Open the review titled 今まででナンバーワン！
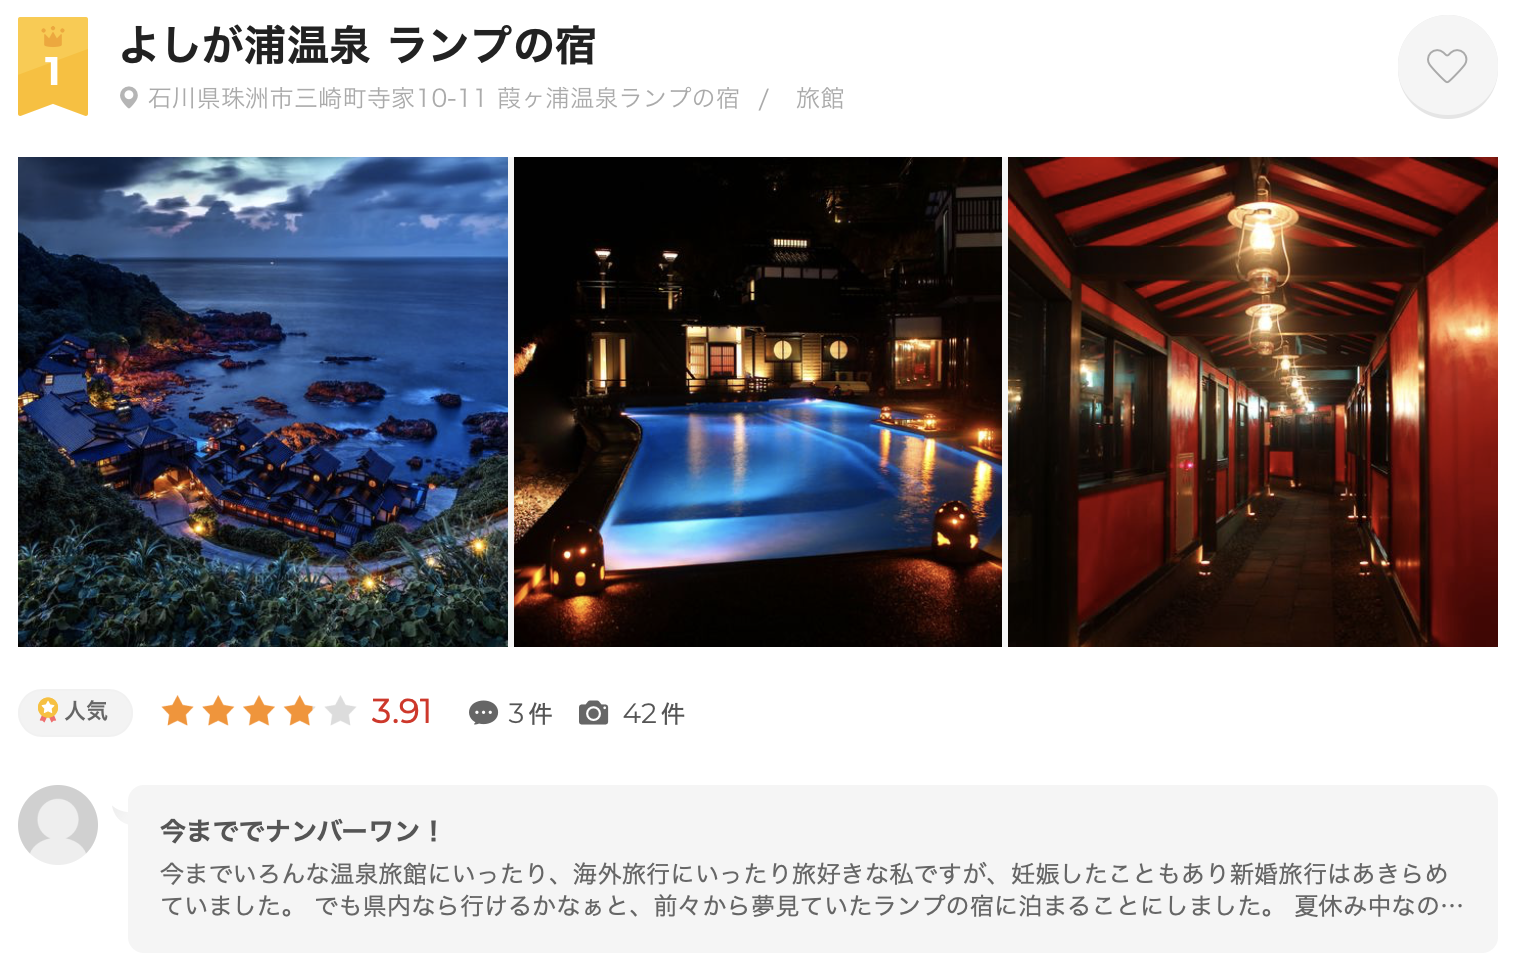The width and height of the screenshot is (1517, 972). (300, 831)
